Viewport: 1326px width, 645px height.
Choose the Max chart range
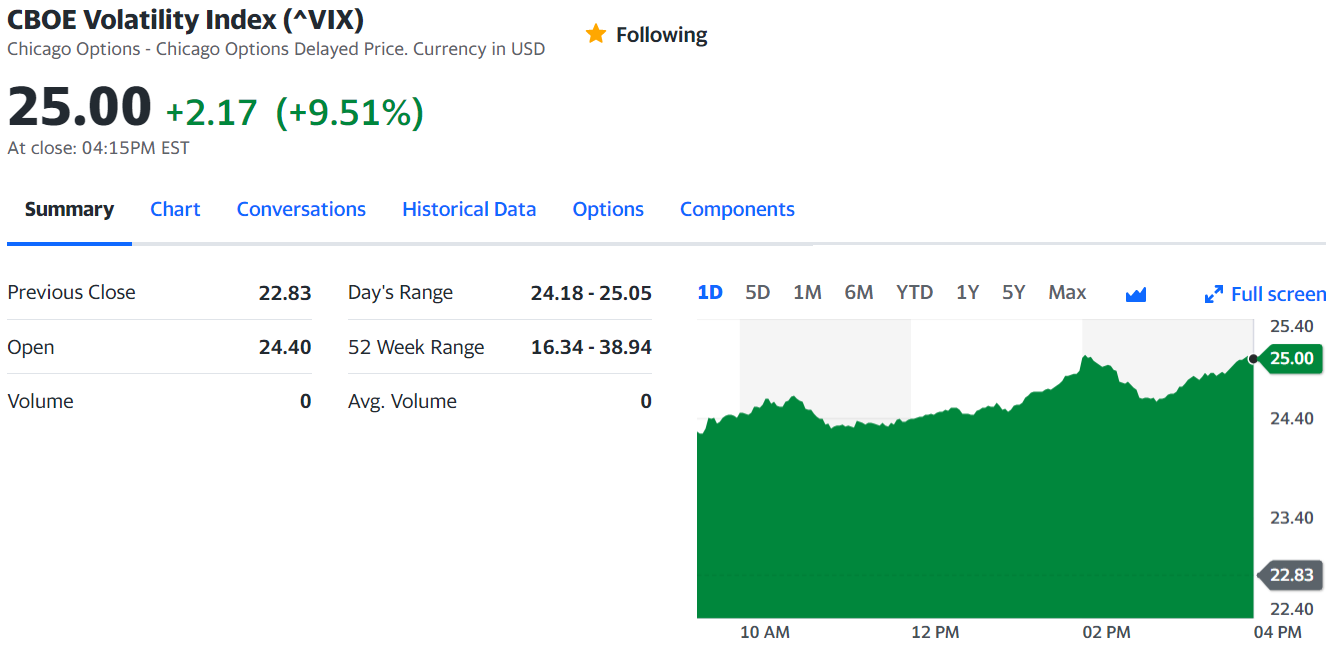point(1067,292)
